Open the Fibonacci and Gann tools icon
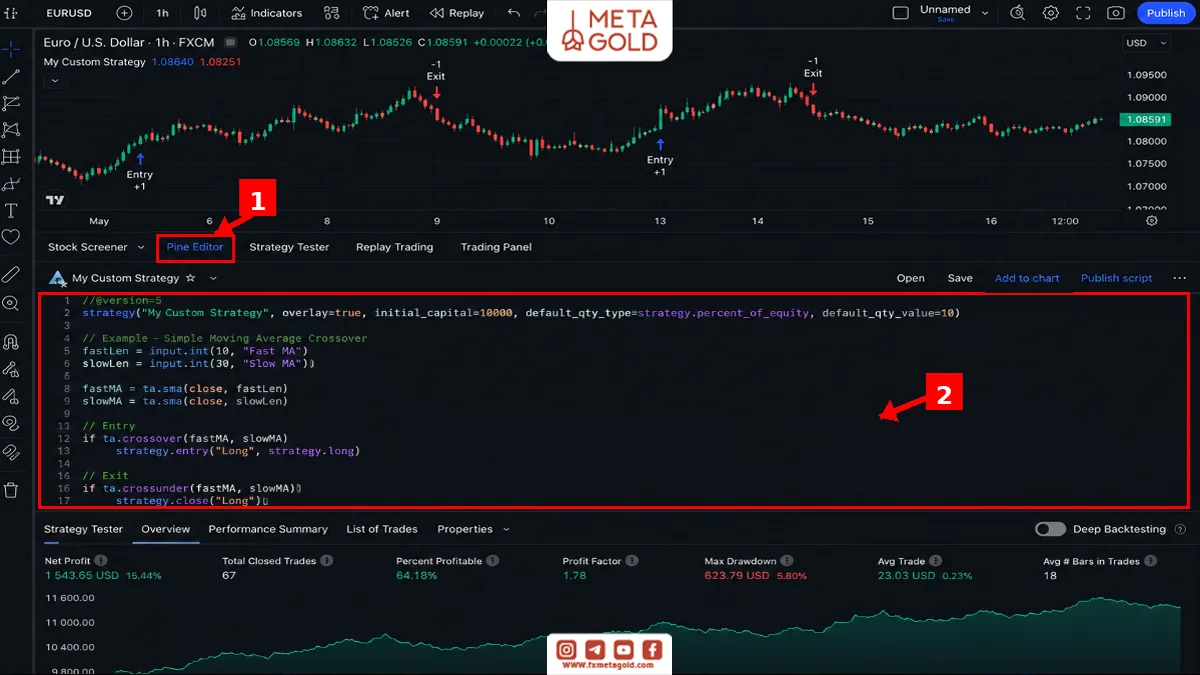This screenshot has height=675, width=1200. tap(11, 103)
